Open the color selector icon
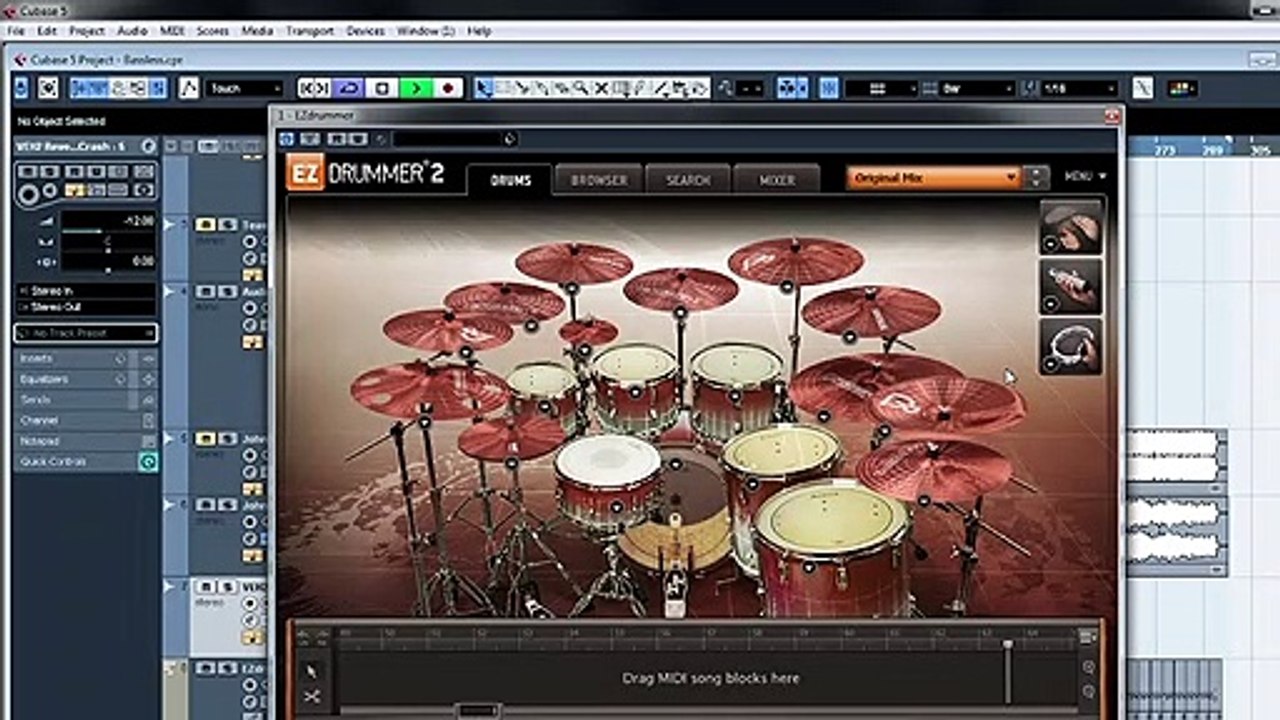 1183,88
